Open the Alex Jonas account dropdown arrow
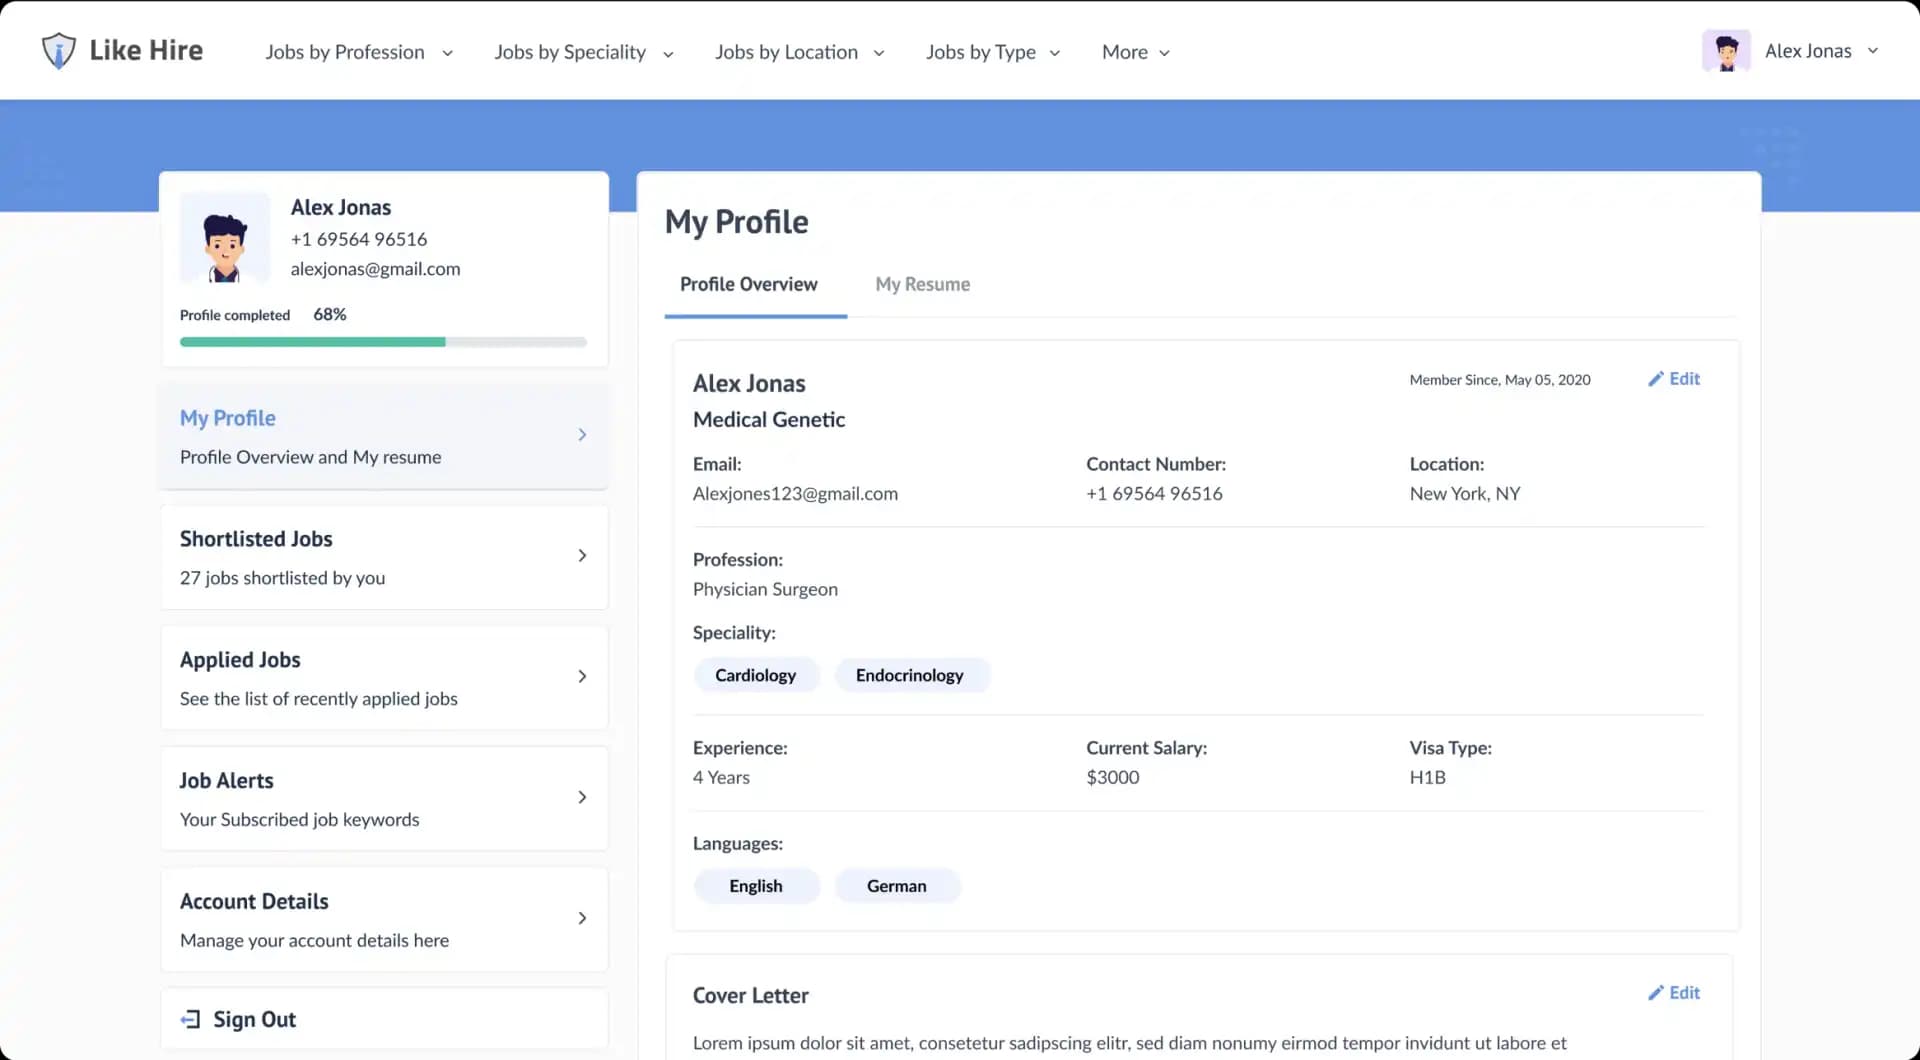The height and width of the screenshot is (1060, 1920). point(1873,51)
